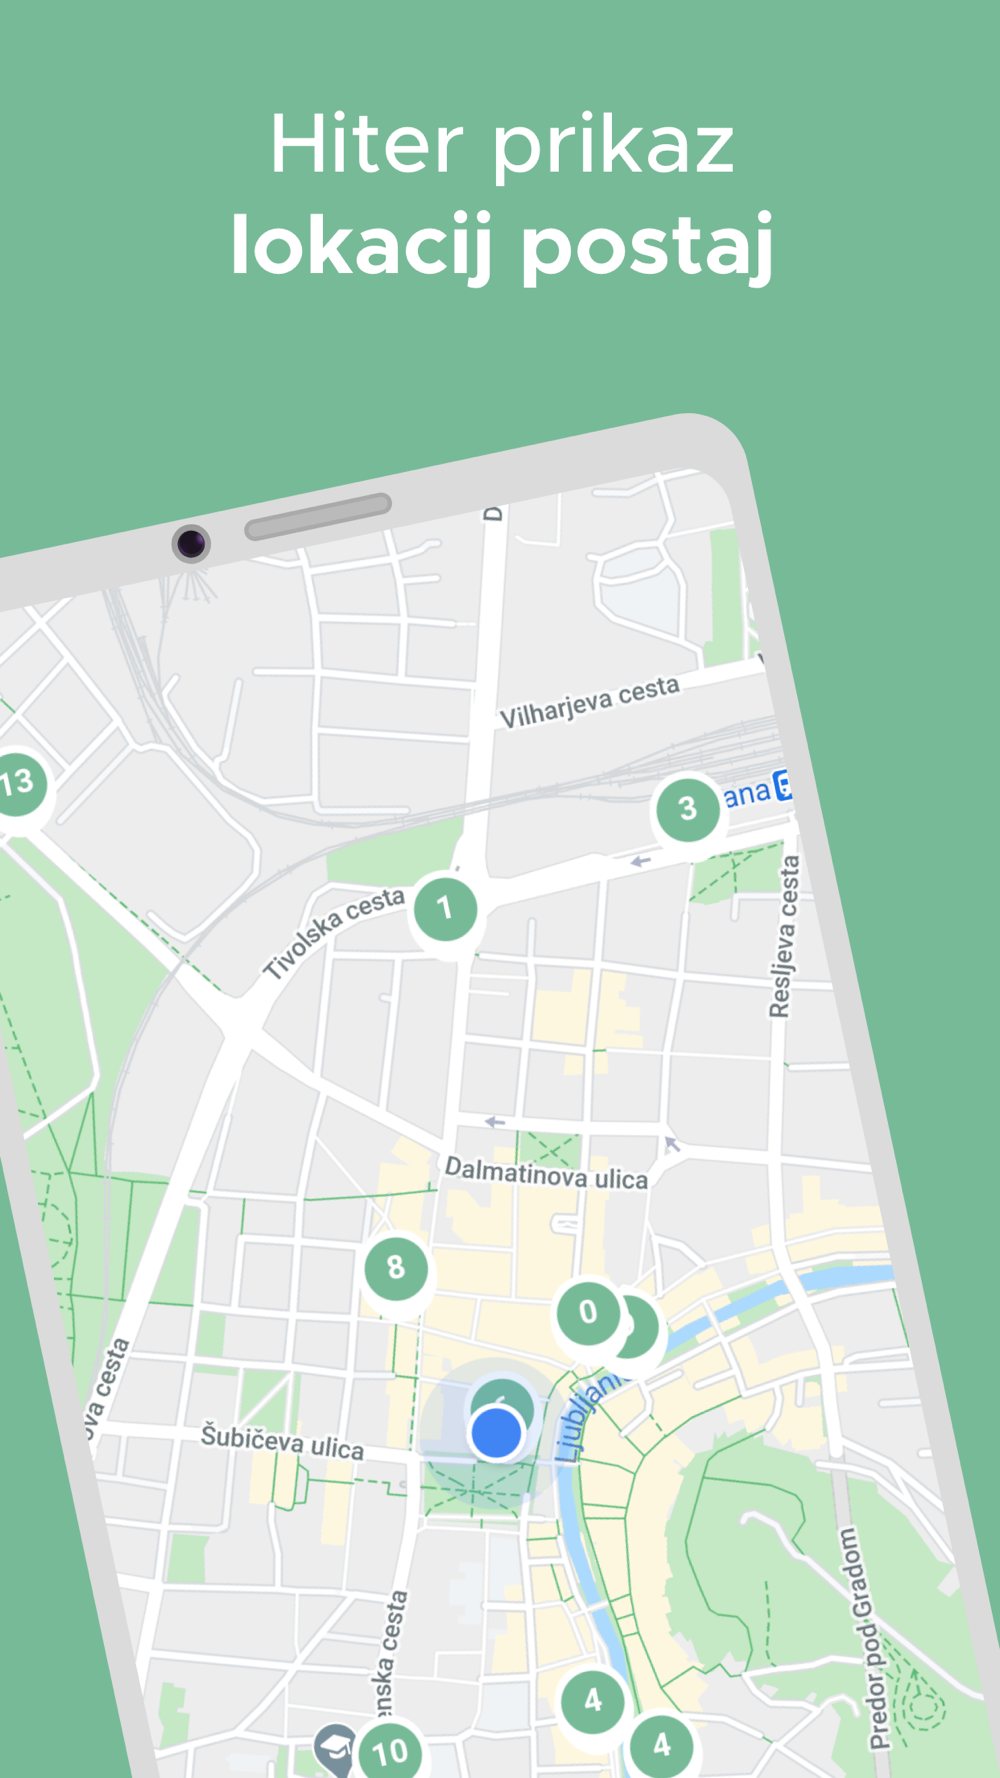Tap the Tivolska cesta street label
Screen dimensions: 1000x1778
(334, 932)
